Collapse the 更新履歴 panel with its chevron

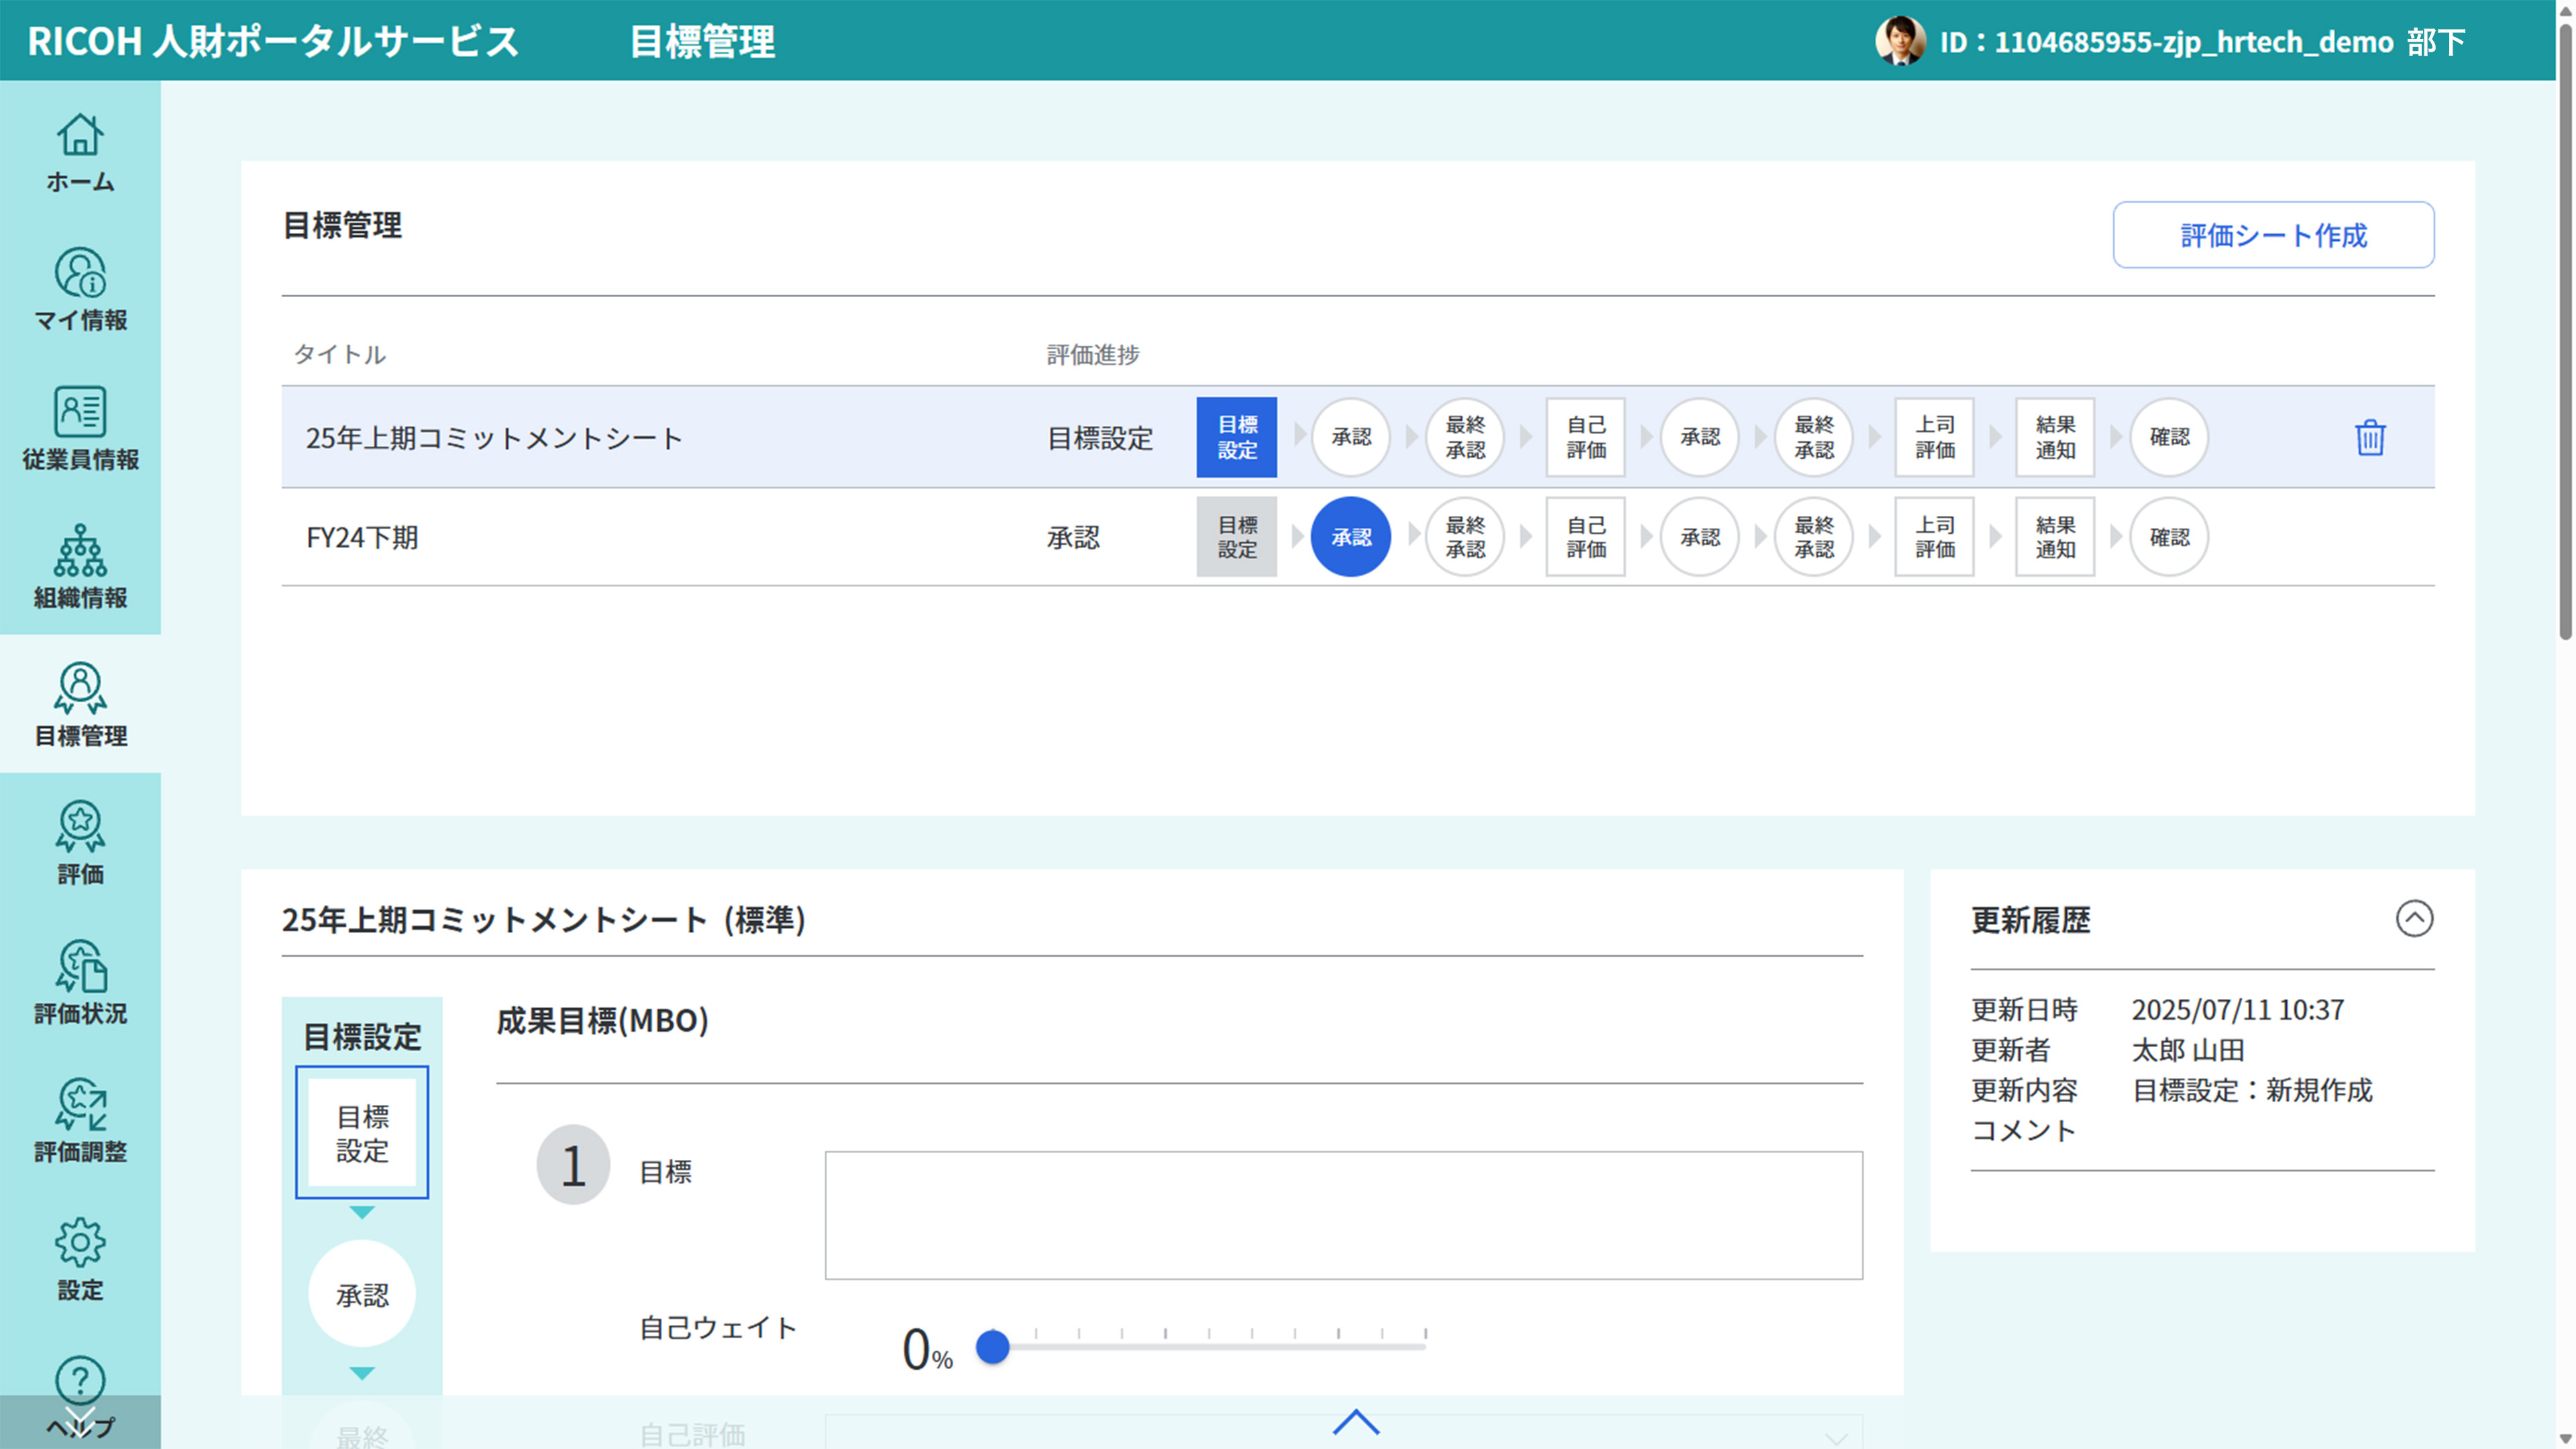click(x=2415, y=919)
